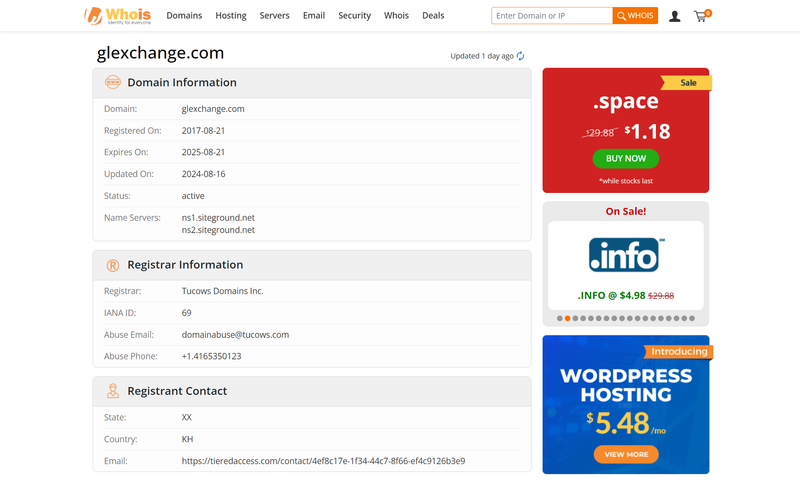Viewport: 800px width, 483px height.
Task: Select the first carousel dot
Action: (x=560, y=318)
